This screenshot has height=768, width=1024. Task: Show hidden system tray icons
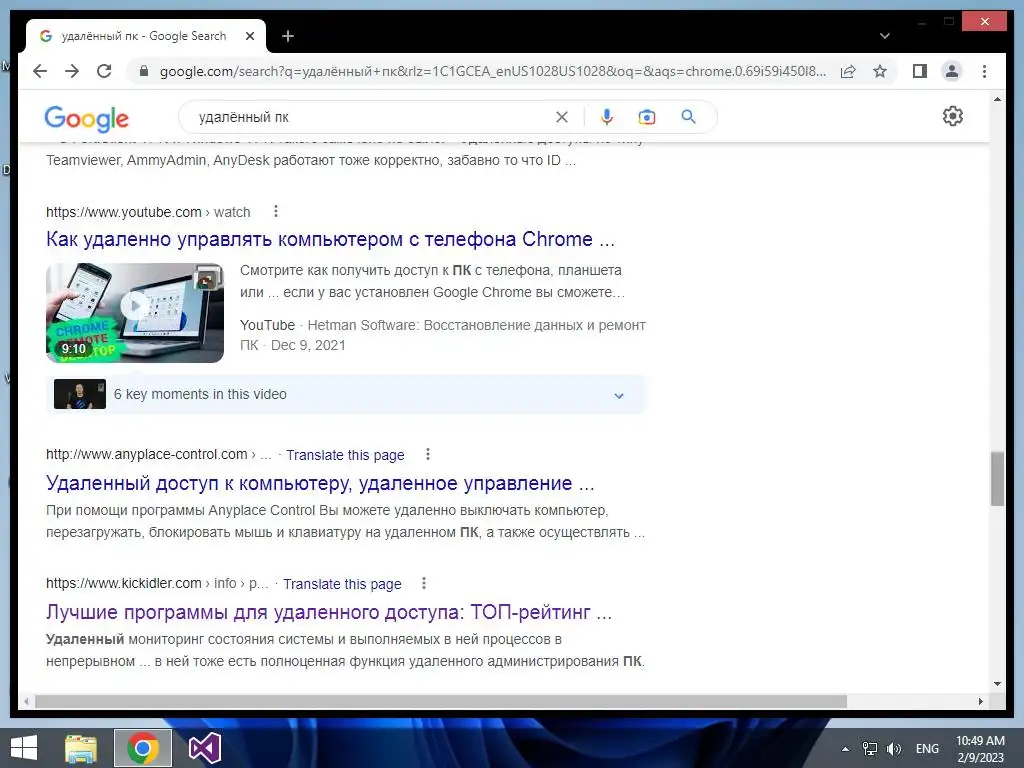[x=845, y=749]
